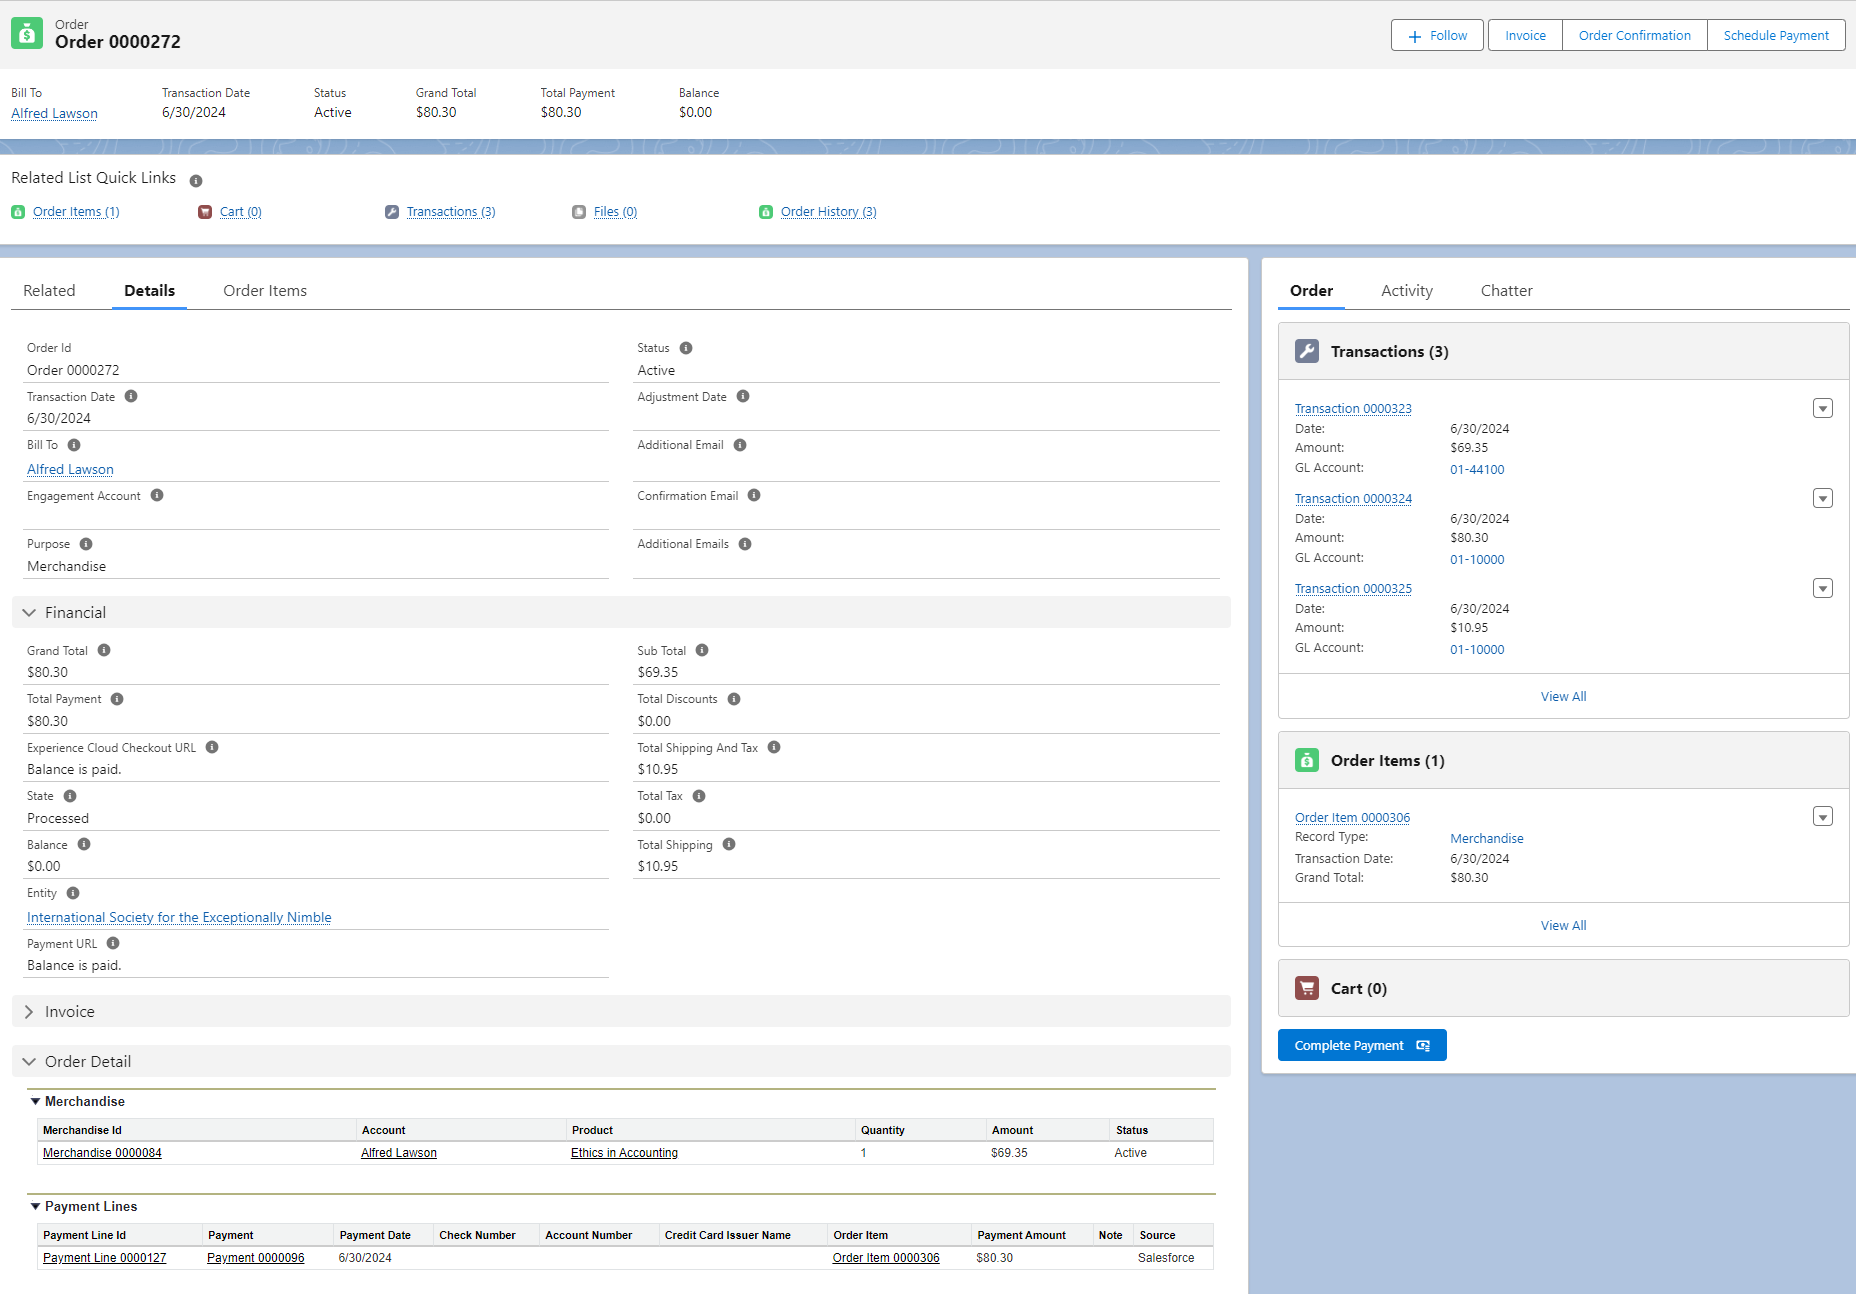Open dropdown menu for Order Item 0000306

(x=1822, y=817)
